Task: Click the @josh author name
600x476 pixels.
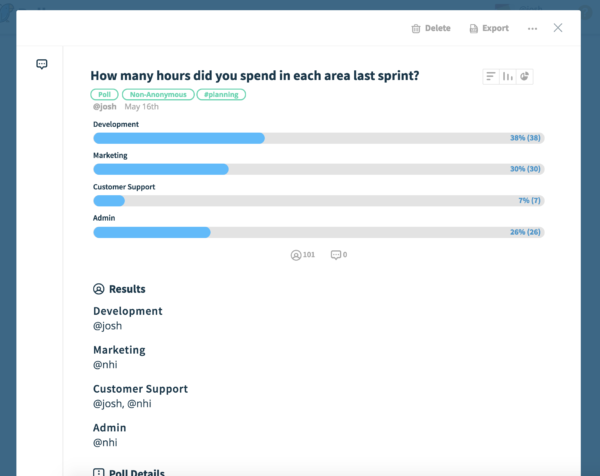Action: click(x=104, y=107)
